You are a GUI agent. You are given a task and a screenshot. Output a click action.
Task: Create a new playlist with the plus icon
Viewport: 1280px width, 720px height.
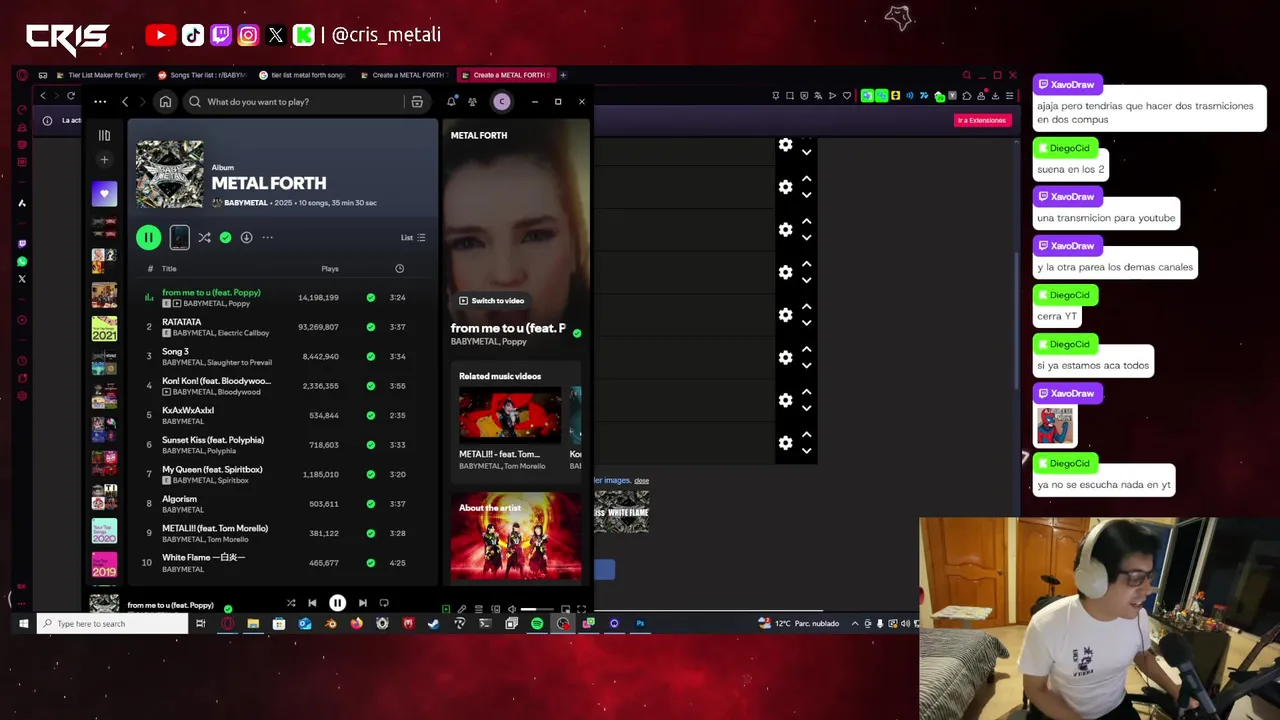tap(104, 159)
